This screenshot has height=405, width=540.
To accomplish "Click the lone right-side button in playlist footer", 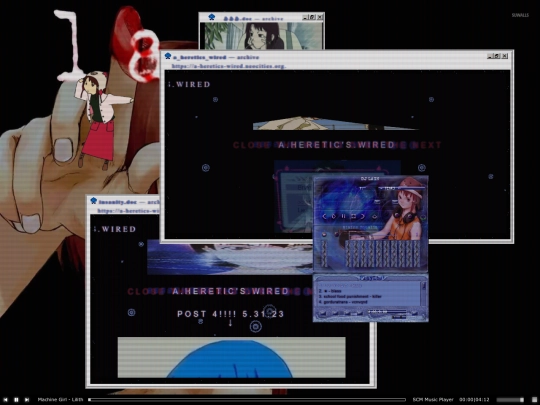I will (415, 313).
